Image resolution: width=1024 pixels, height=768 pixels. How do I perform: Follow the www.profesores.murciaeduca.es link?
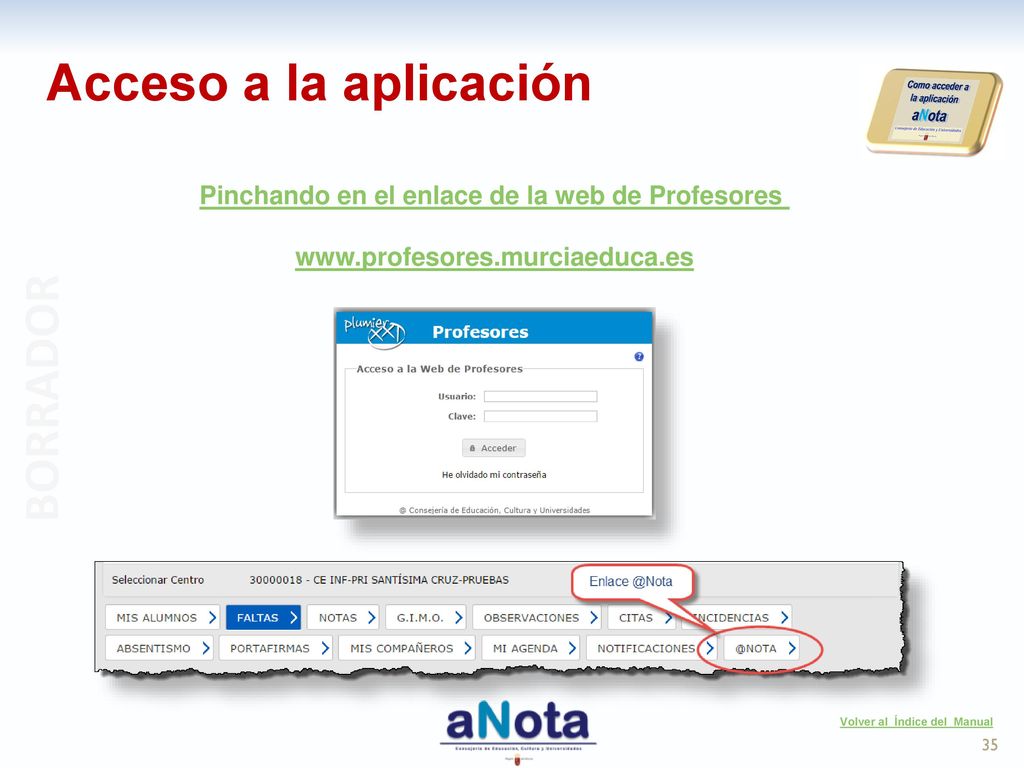pos(494,257)
